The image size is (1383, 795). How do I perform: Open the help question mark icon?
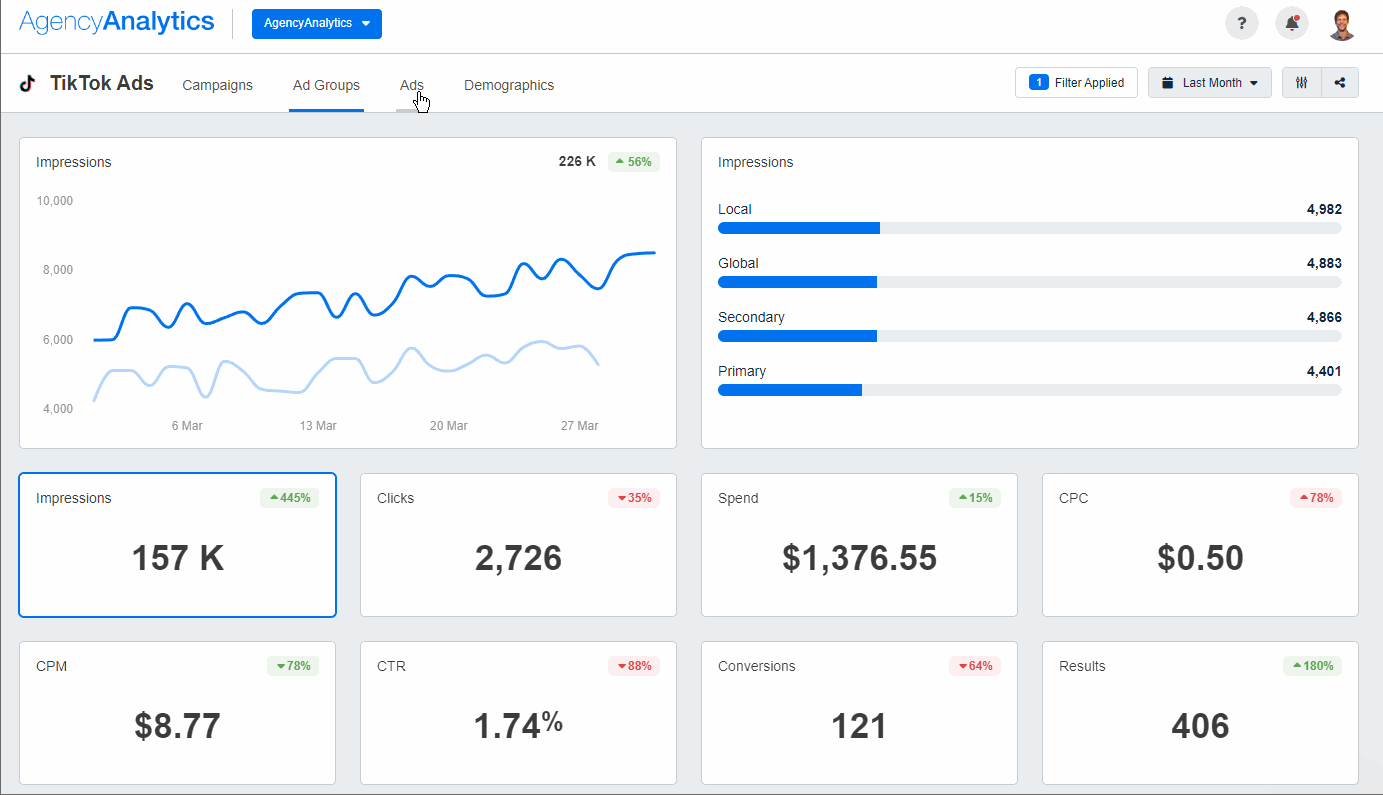(x=1241, y=22)
